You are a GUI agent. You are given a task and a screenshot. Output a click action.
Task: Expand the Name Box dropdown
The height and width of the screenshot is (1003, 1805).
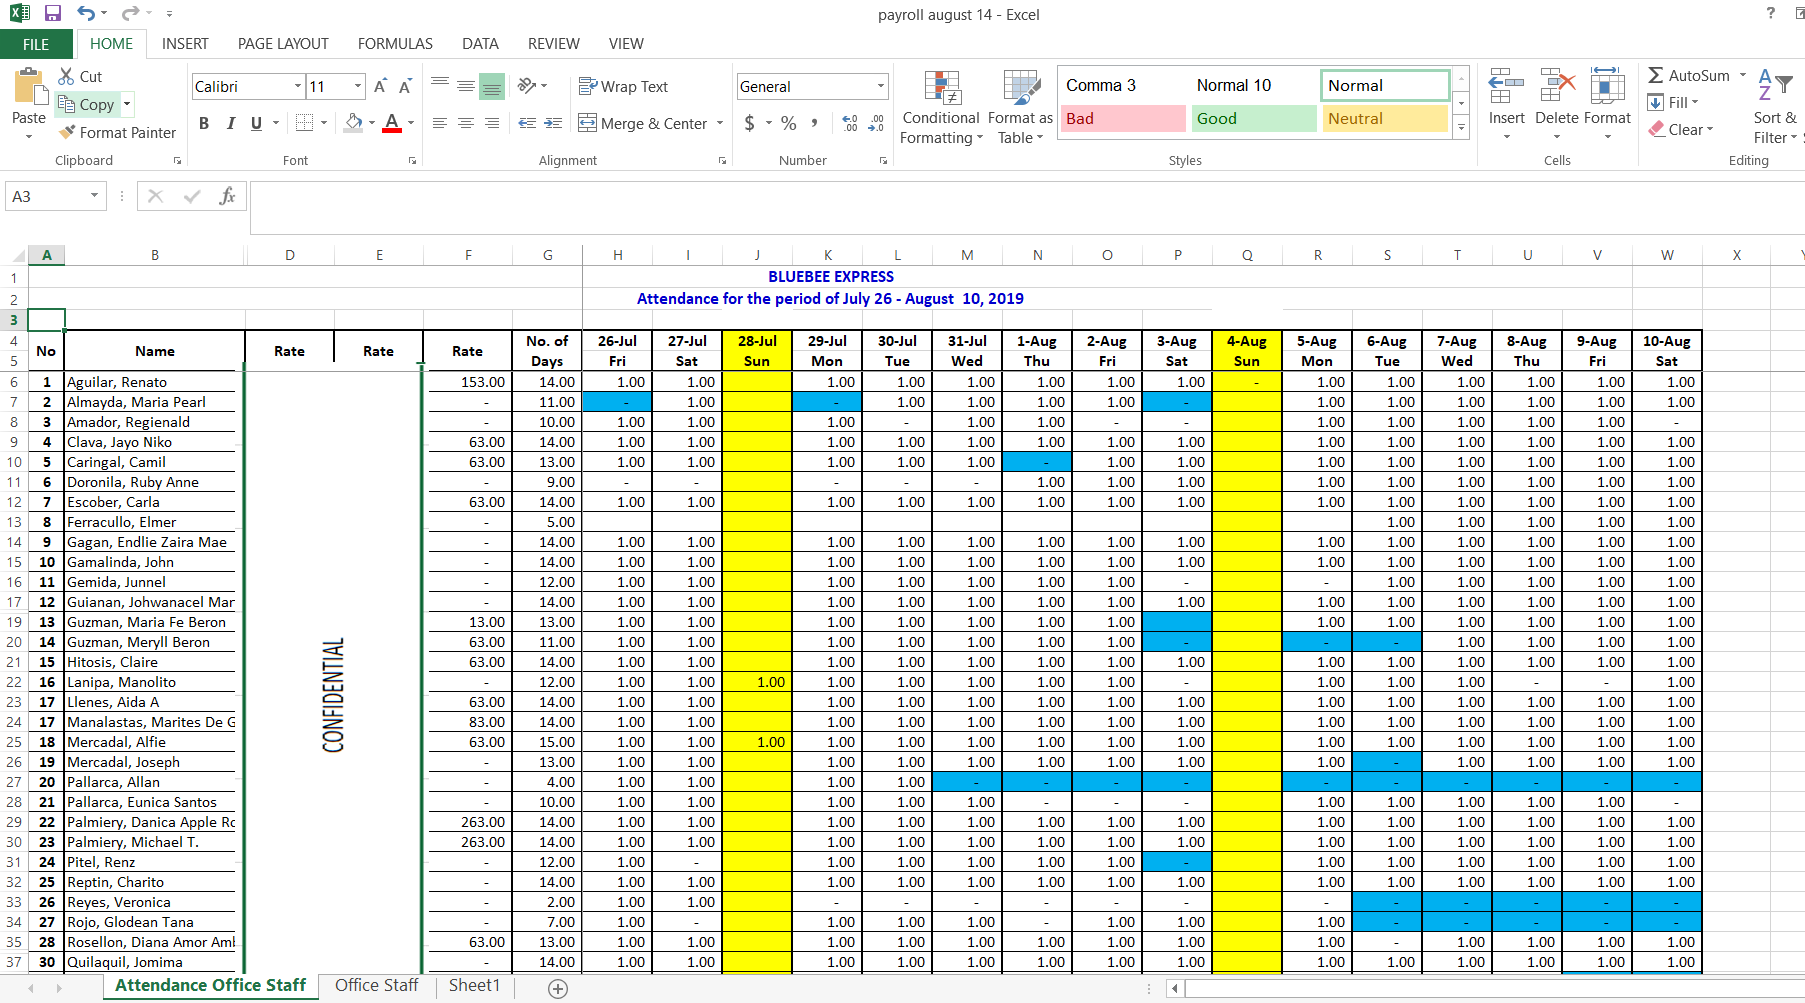(x=95, y=196)
